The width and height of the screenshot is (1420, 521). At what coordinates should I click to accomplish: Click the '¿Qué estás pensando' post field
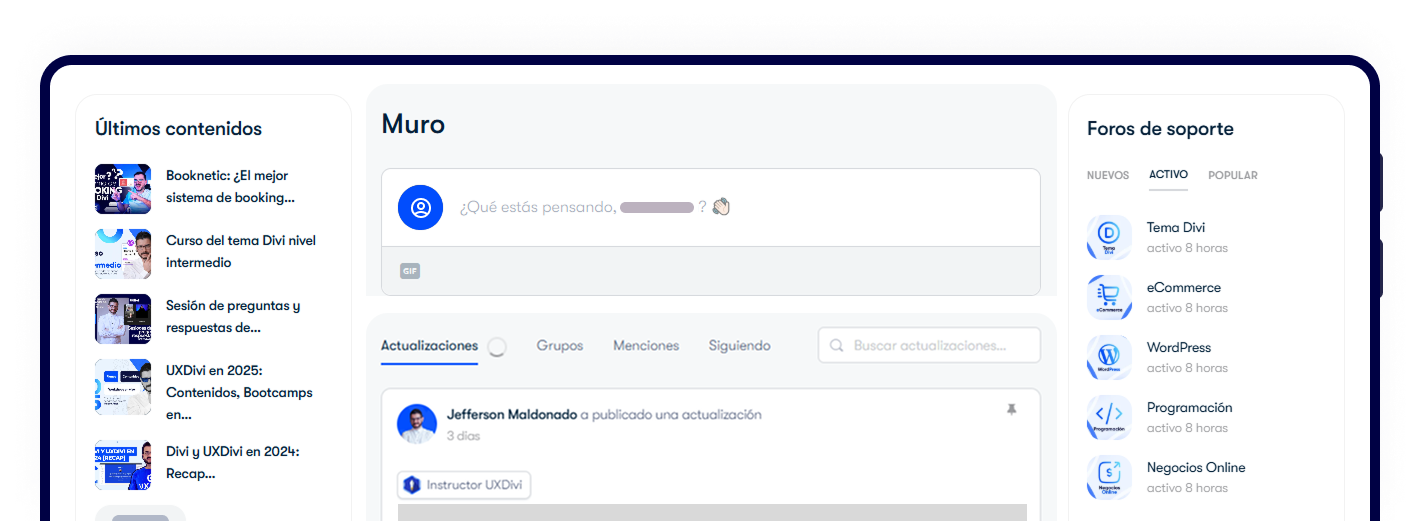coord(711,207)
